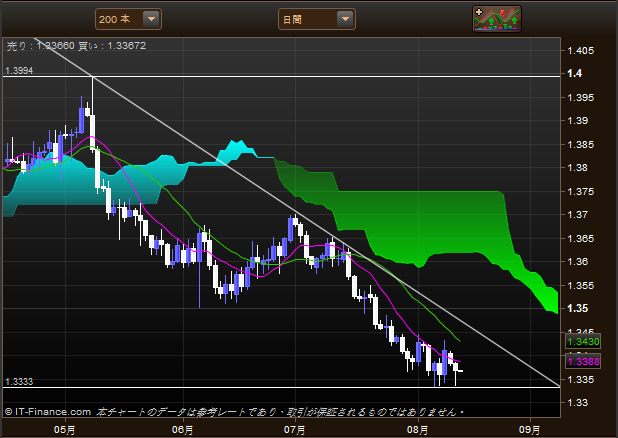Click the 09月 date axis label
This screenshot has width=618, height=438.
[x=529, y=429]
